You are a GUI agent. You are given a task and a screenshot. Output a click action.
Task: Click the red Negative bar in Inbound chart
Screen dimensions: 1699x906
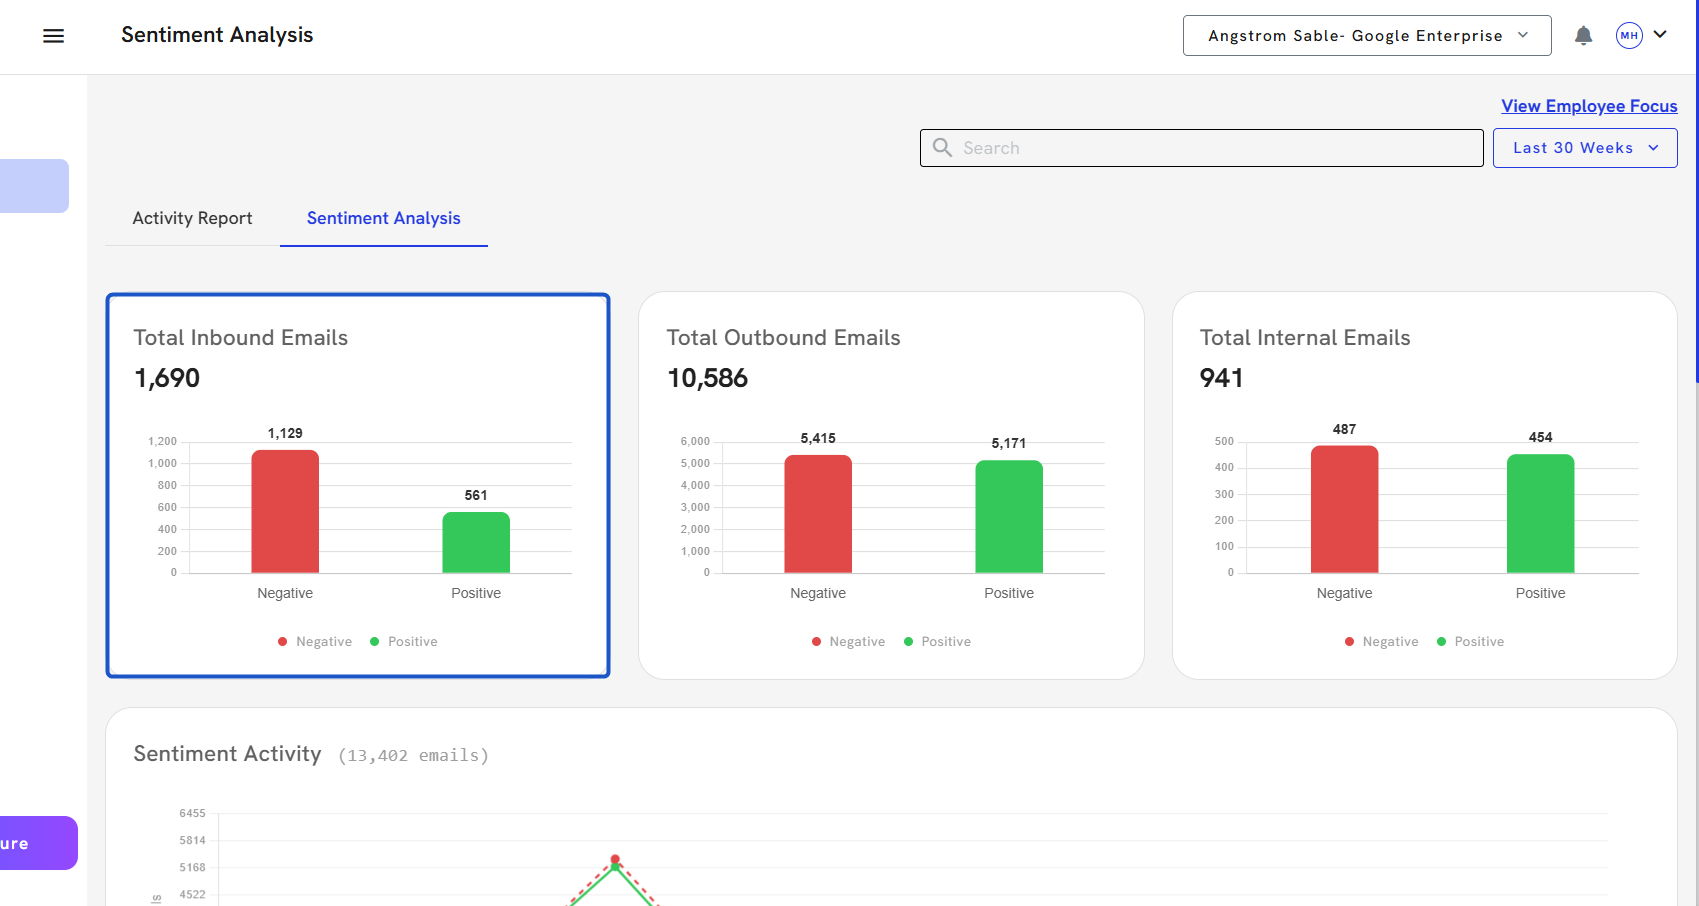click(x=285, y=512)
